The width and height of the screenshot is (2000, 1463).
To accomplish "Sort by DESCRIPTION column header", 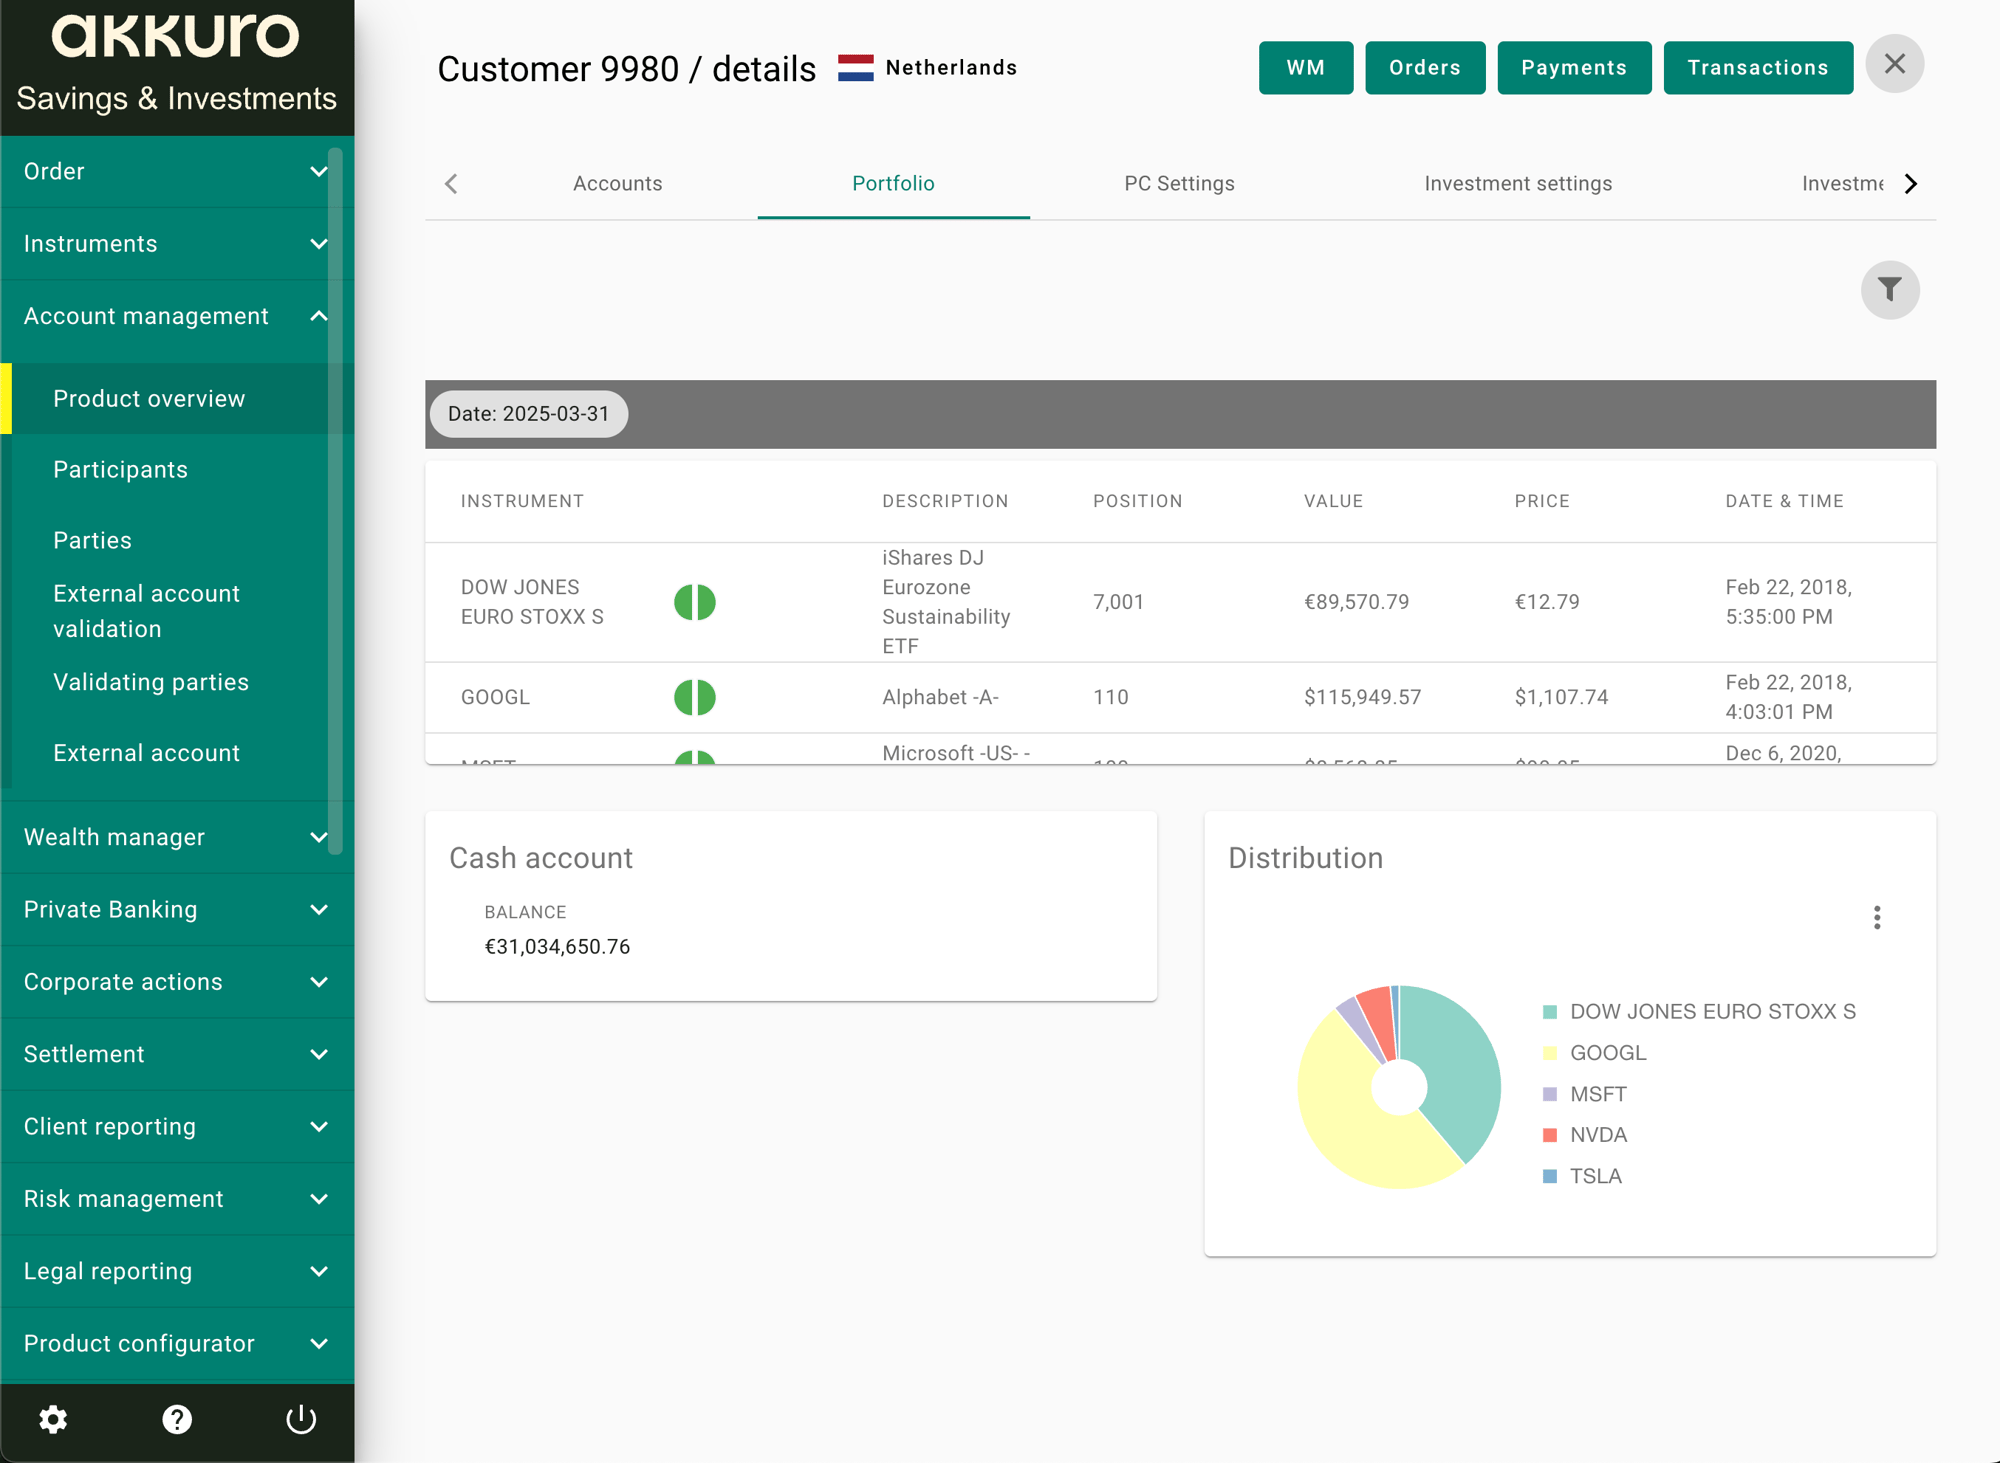I will point(945,501).
